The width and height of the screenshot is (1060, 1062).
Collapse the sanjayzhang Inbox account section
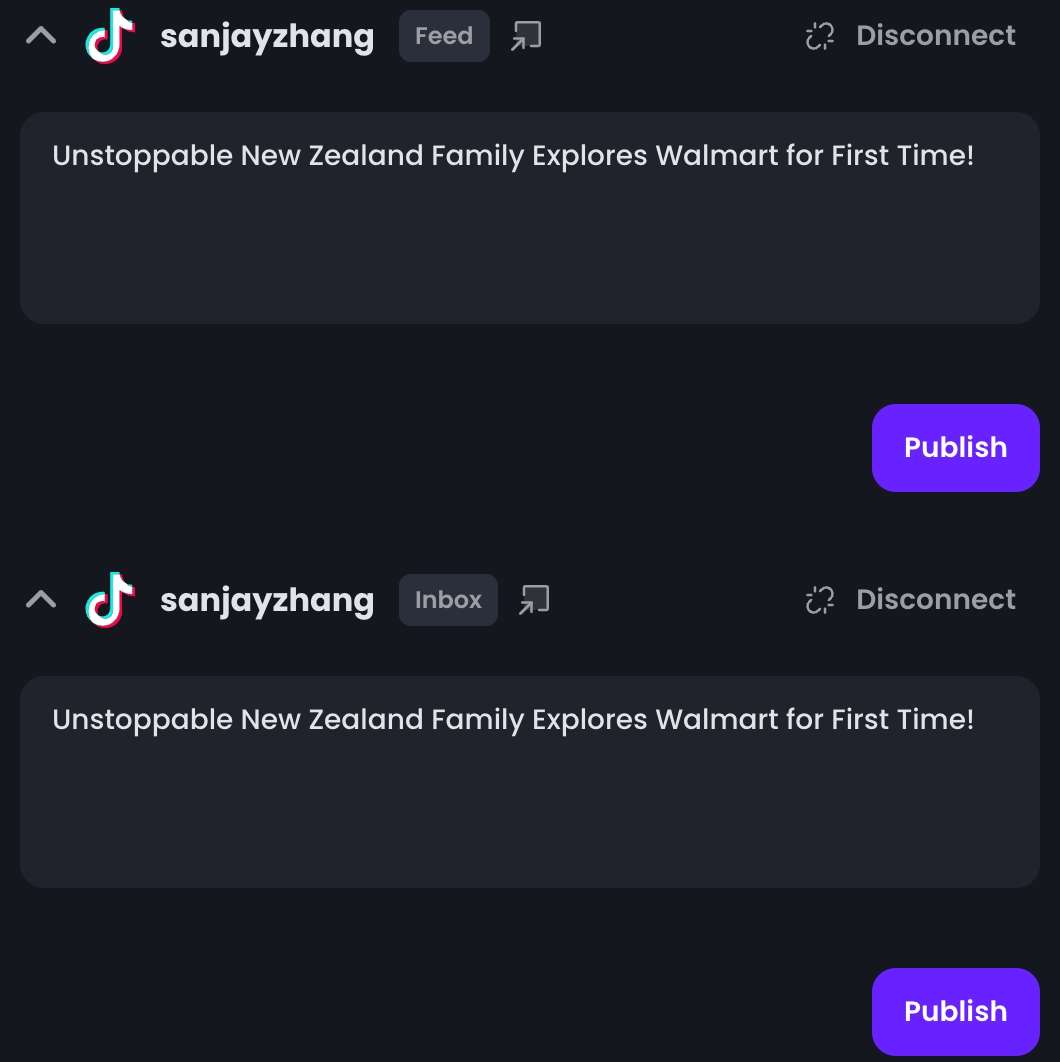coord(41,600)
